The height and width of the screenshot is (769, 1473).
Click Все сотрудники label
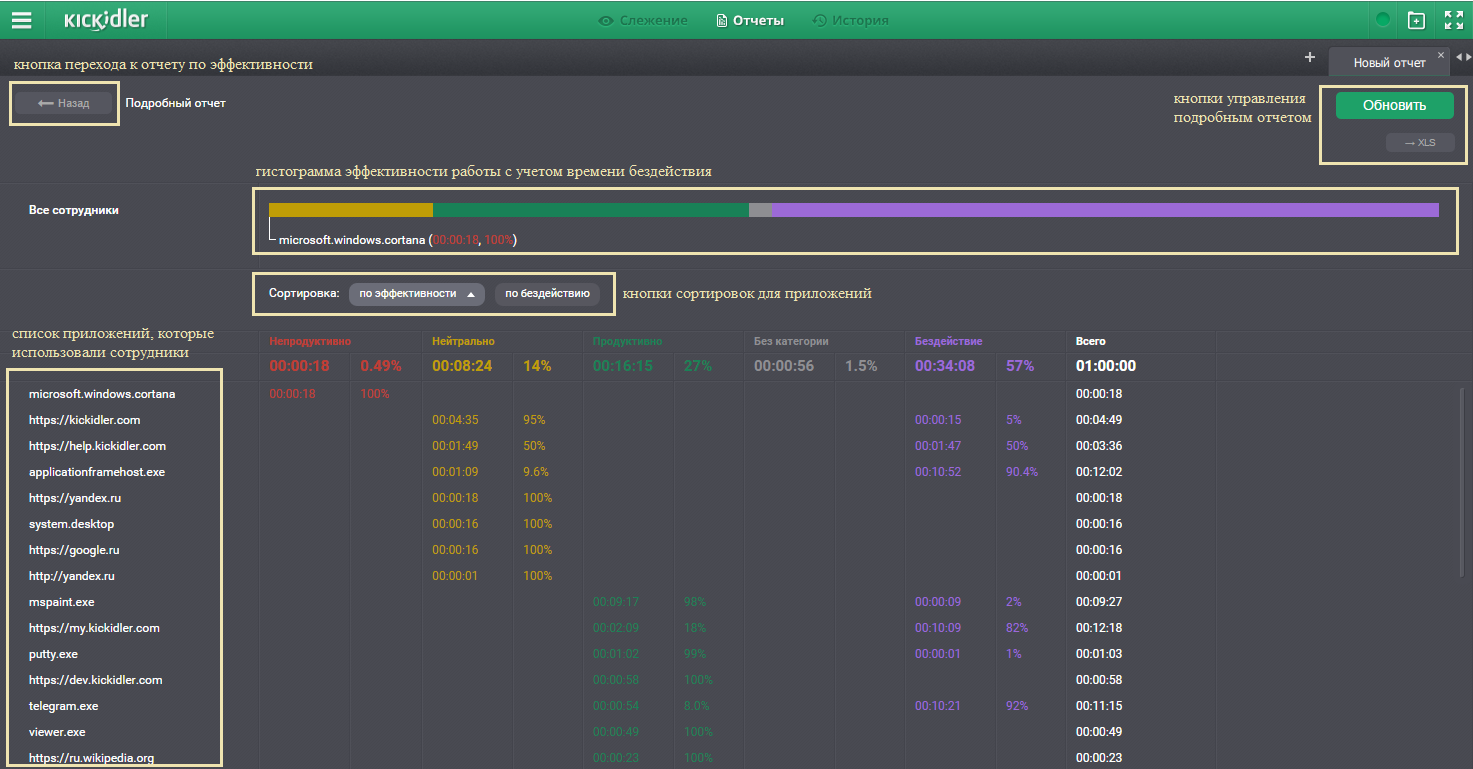click(74, 210)
